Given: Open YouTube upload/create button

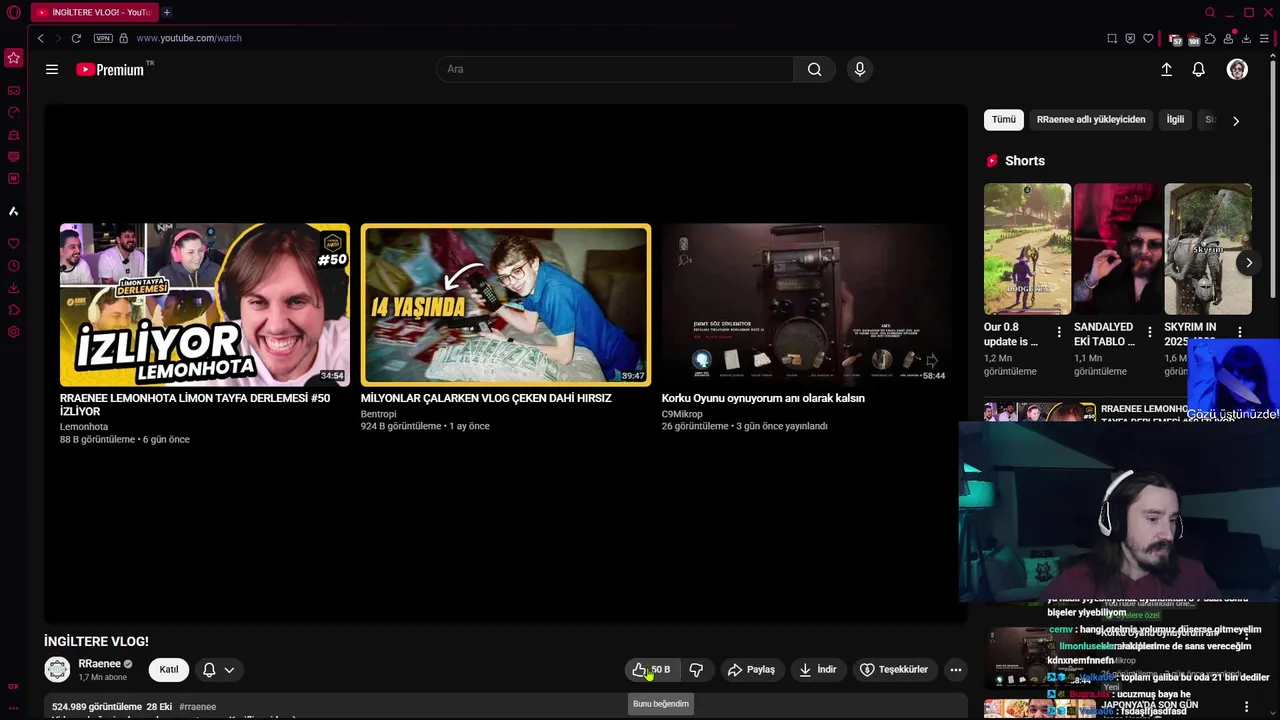Looking at the screenshot, I should 1166,69.
